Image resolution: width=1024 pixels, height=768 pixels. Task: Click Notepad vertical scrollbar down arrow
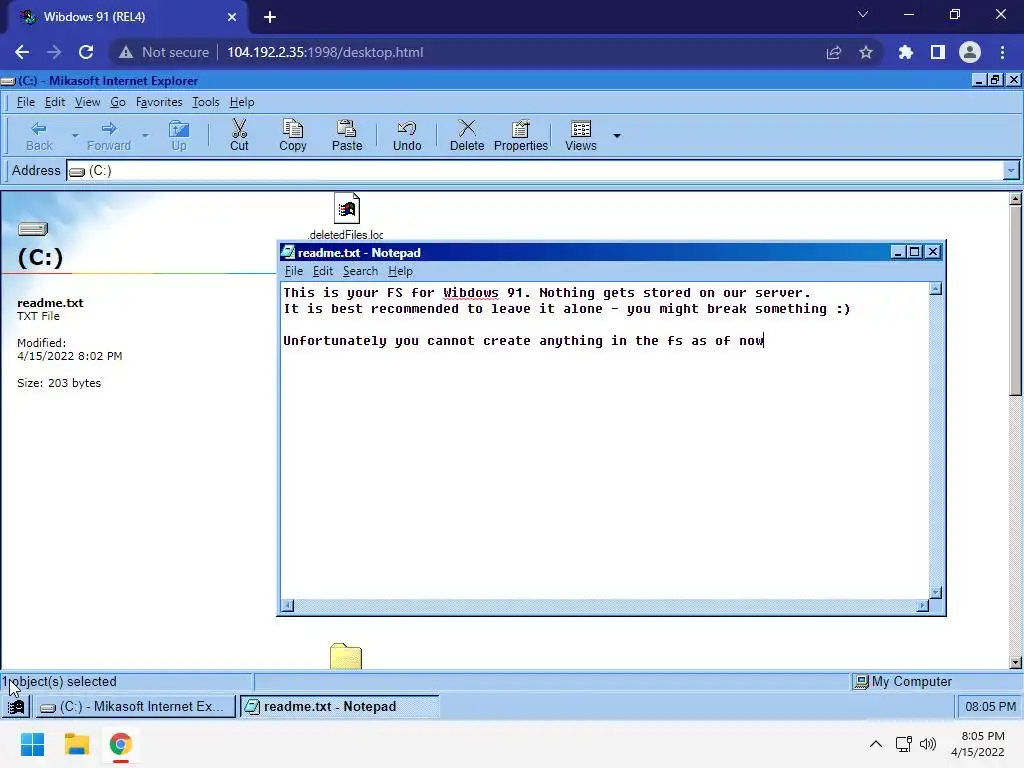(936, 592)
